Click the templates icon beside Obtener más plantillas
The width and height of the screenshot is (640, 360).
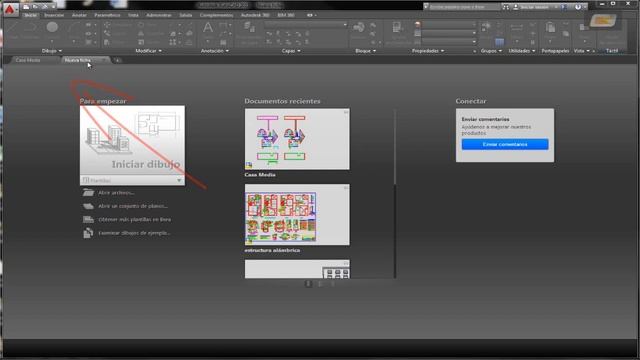(88, 220)
